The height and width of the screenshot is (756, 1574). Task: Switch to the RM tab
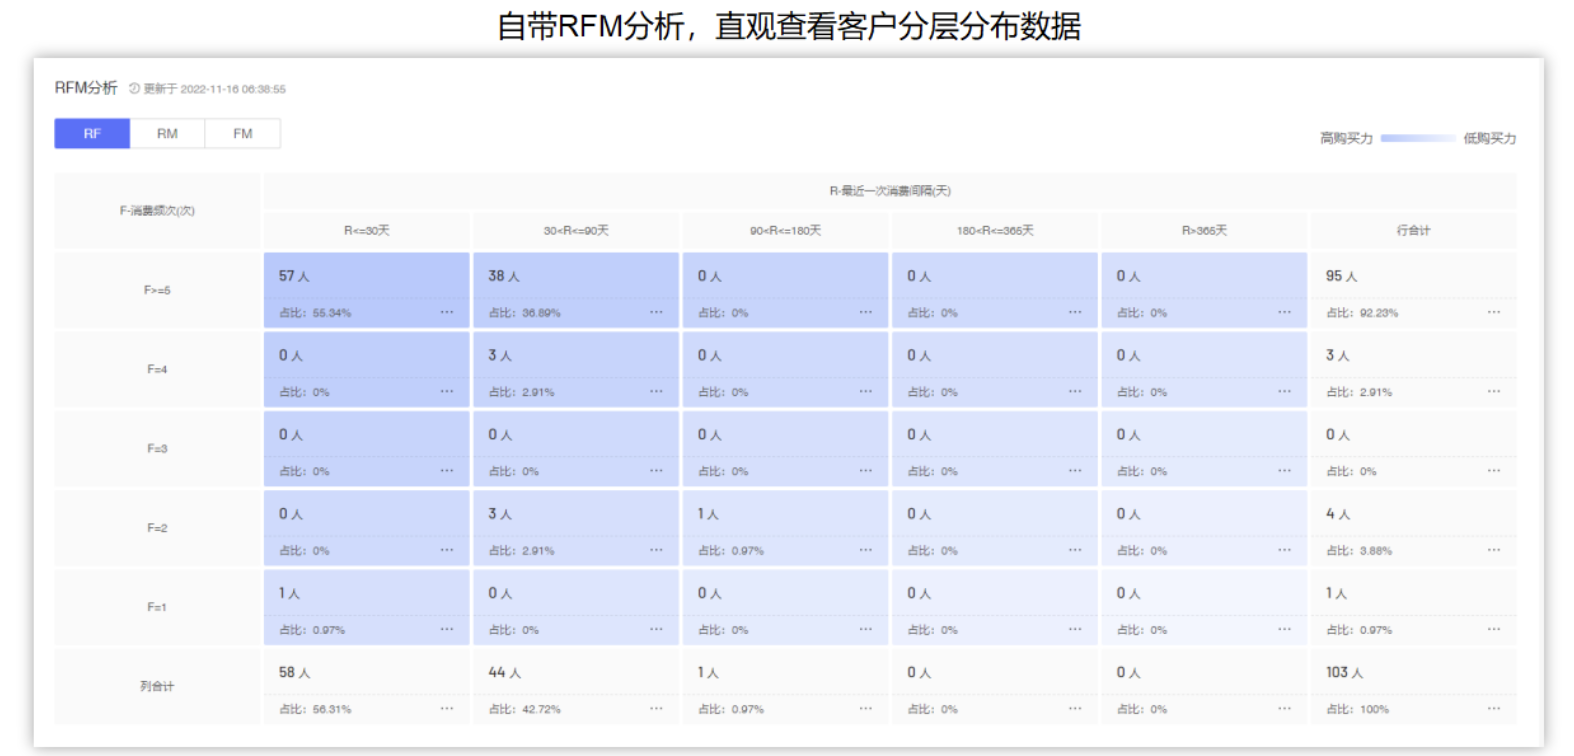(x=167, y=133)
